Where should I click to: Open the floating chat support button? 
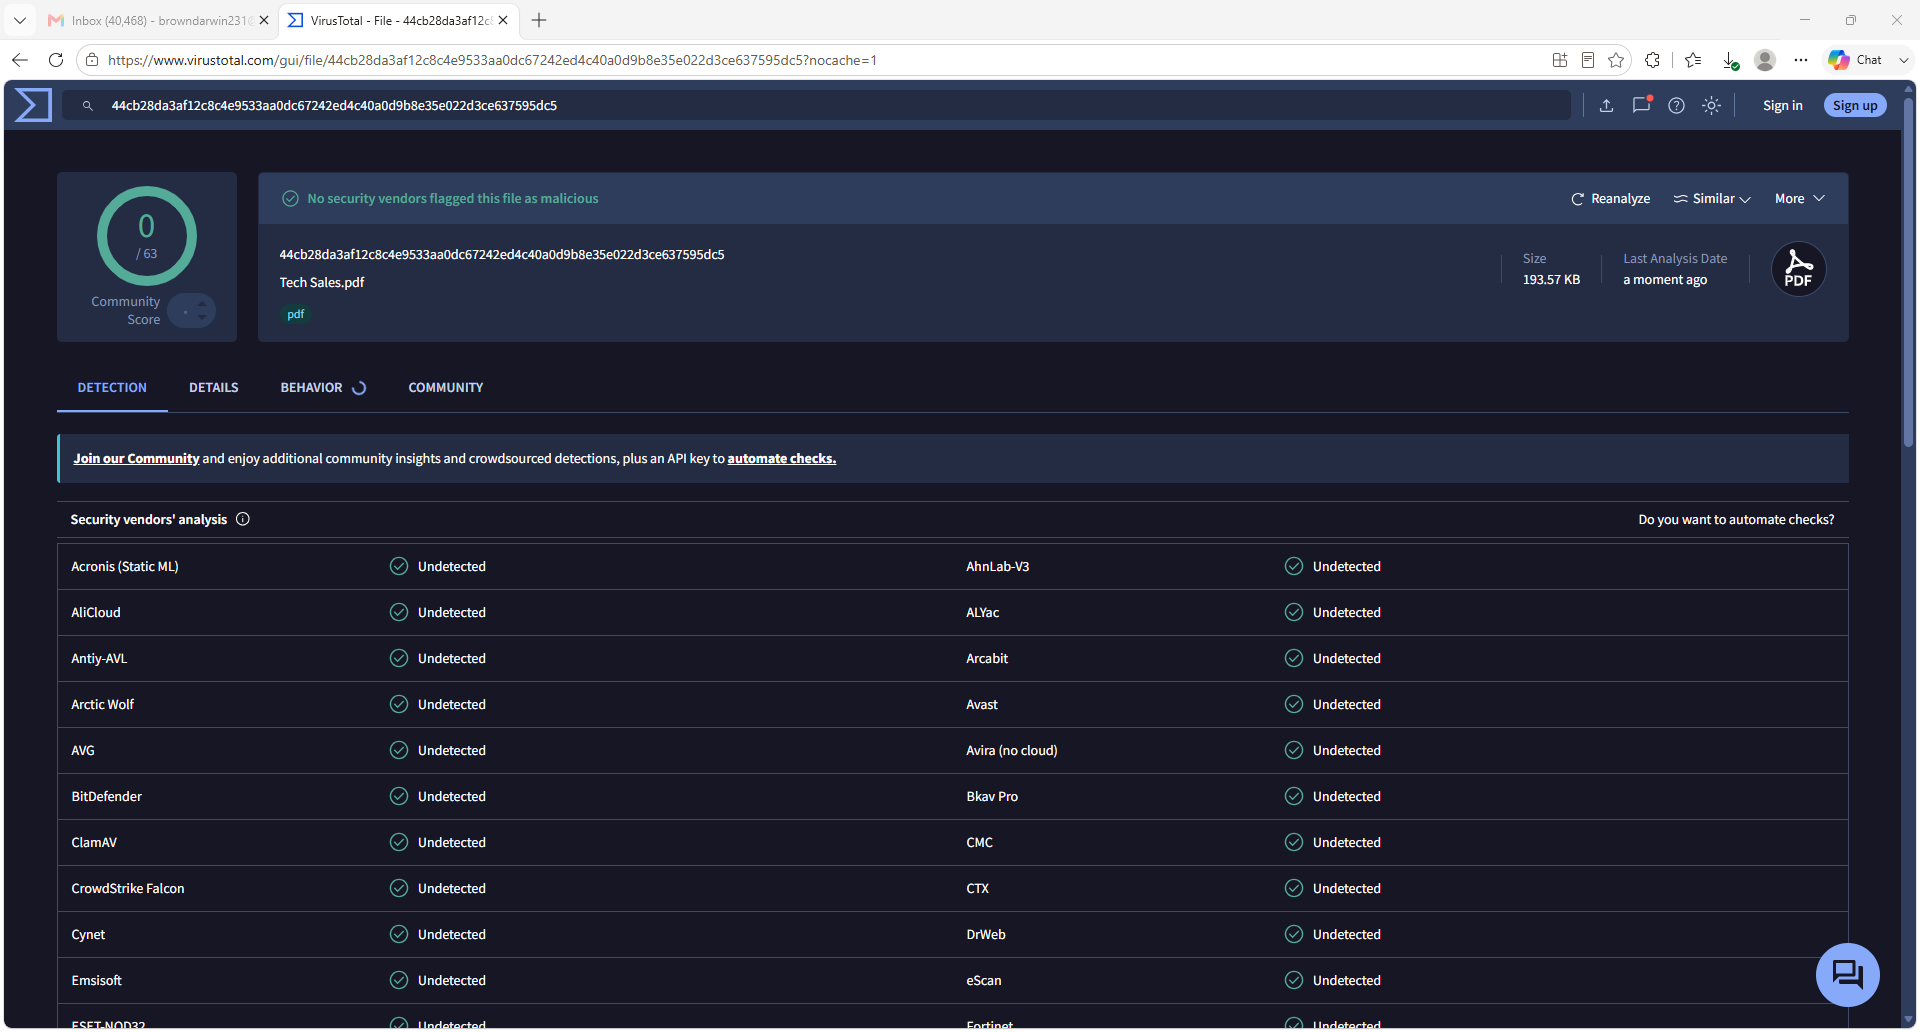point(1847,974)
